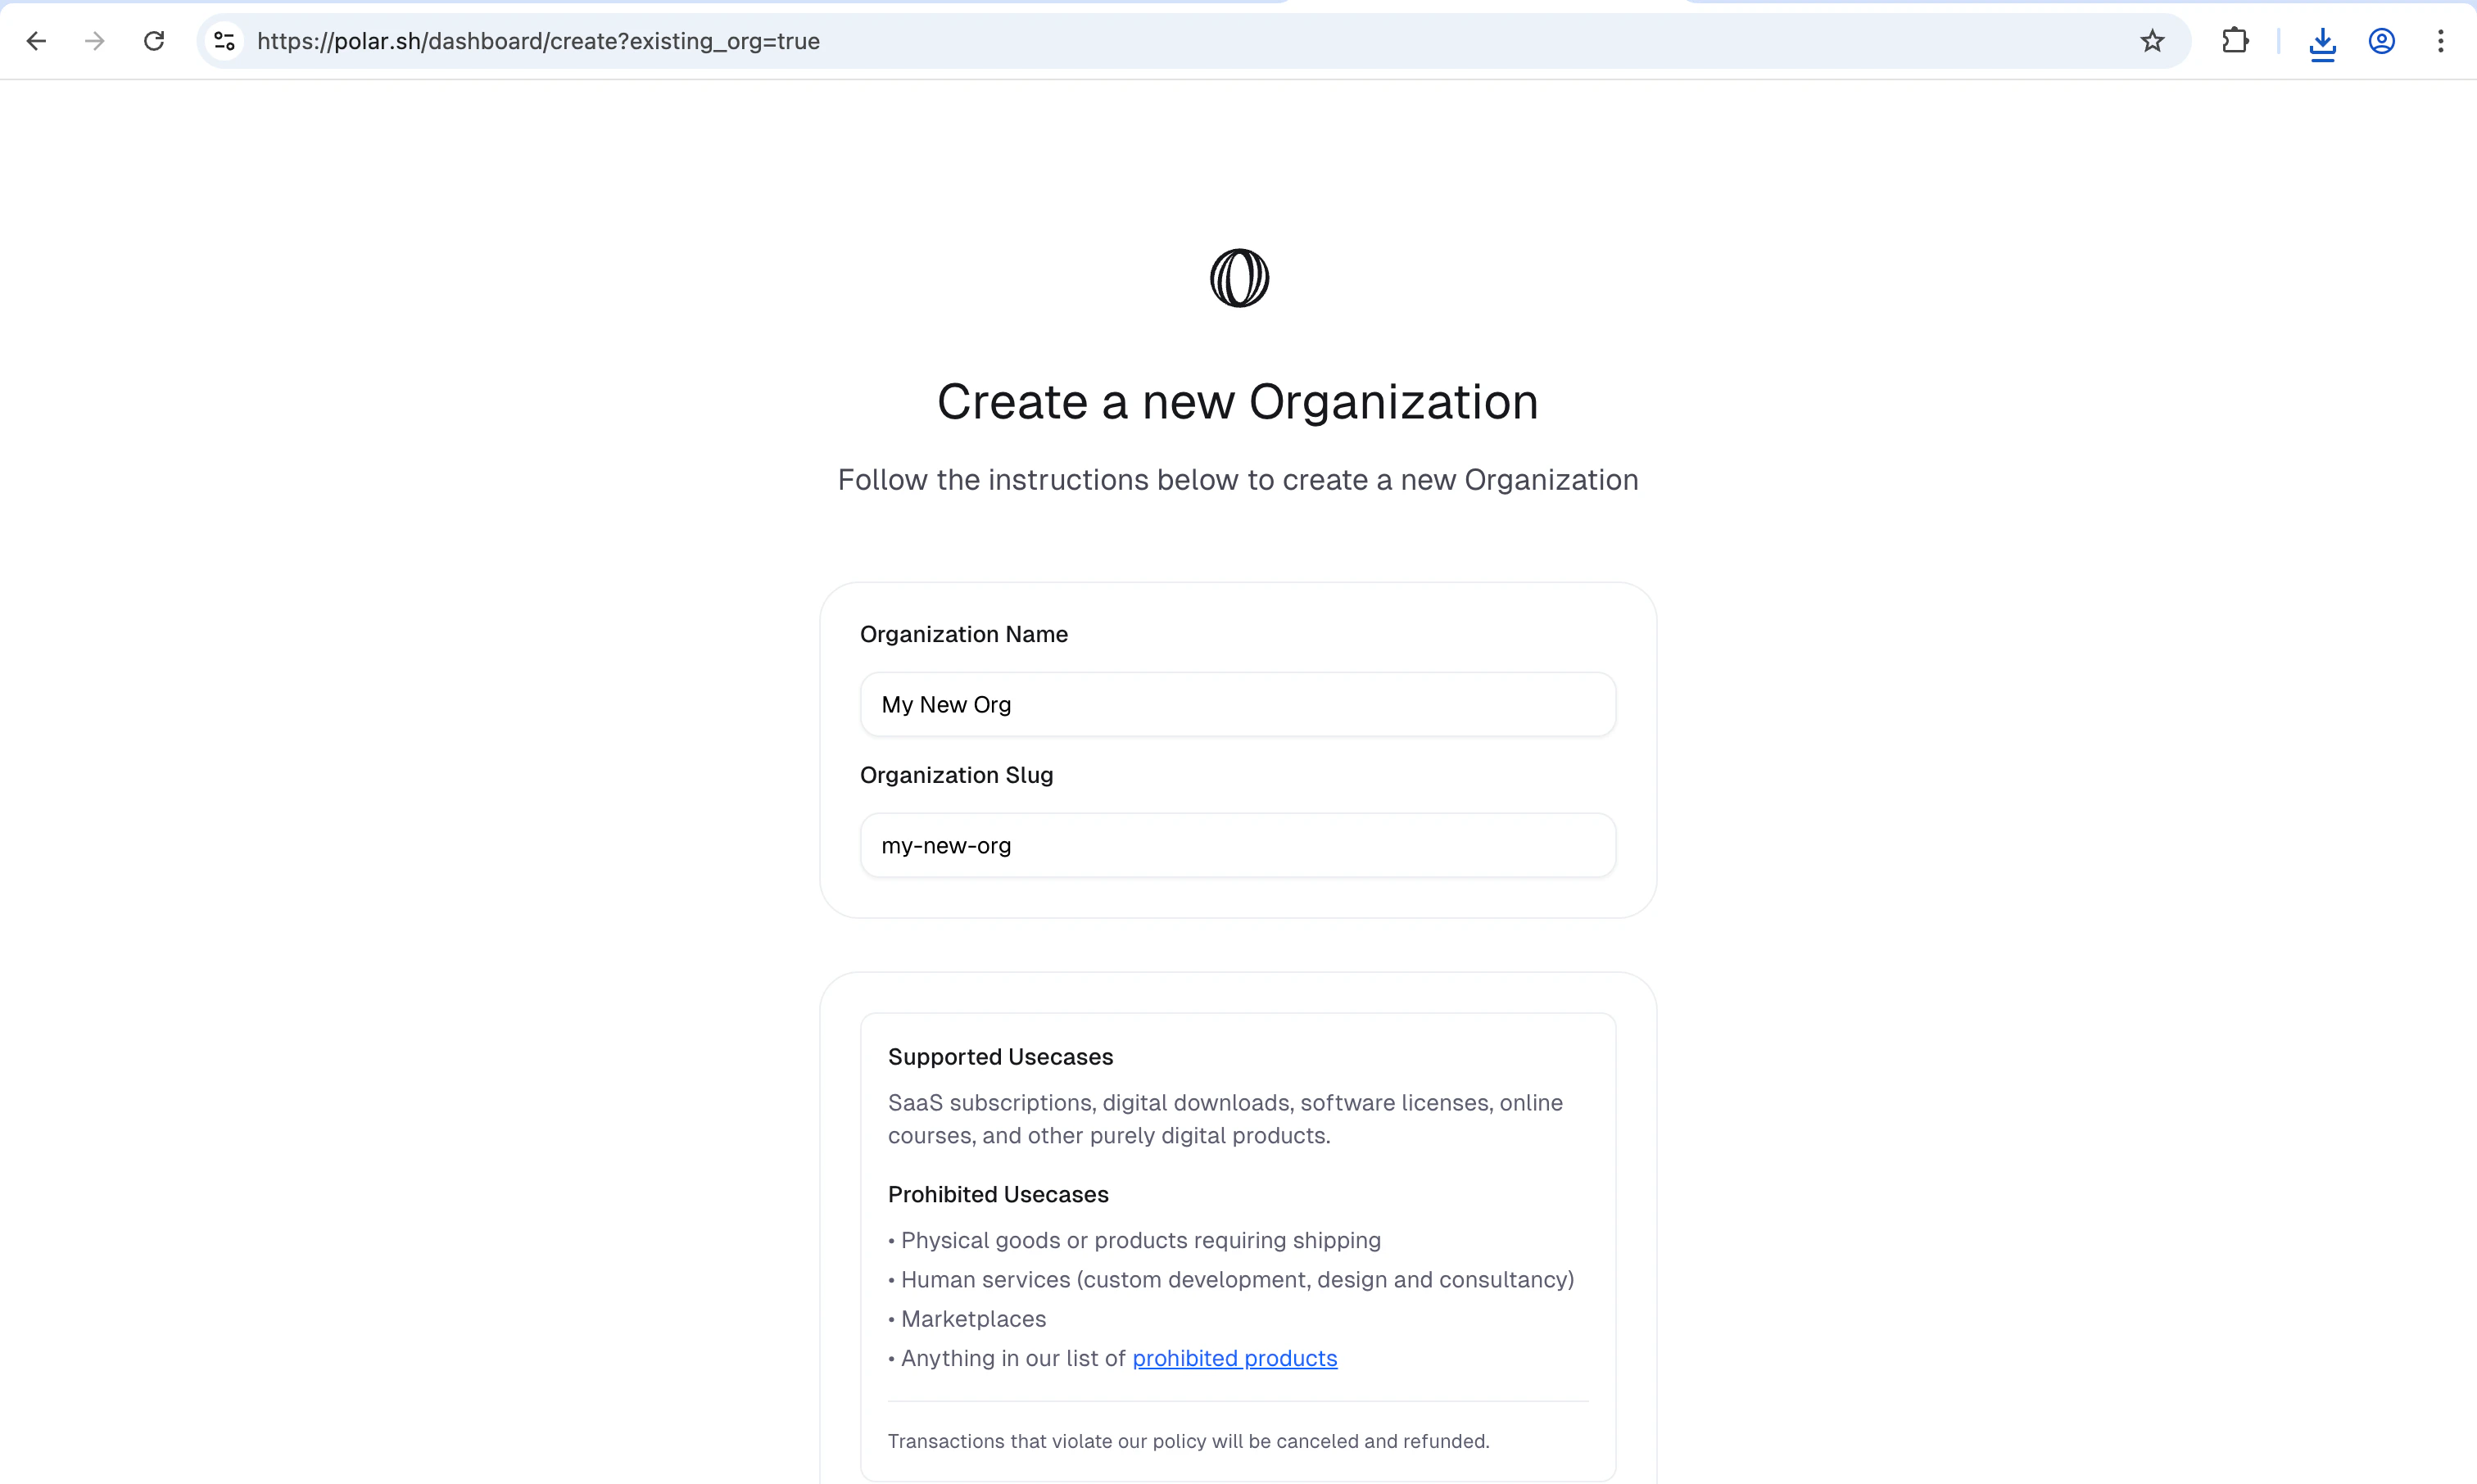This screenshot has height=1484, width=2477.
Task: Click the browser back arrow
Action: pos(36,41)
